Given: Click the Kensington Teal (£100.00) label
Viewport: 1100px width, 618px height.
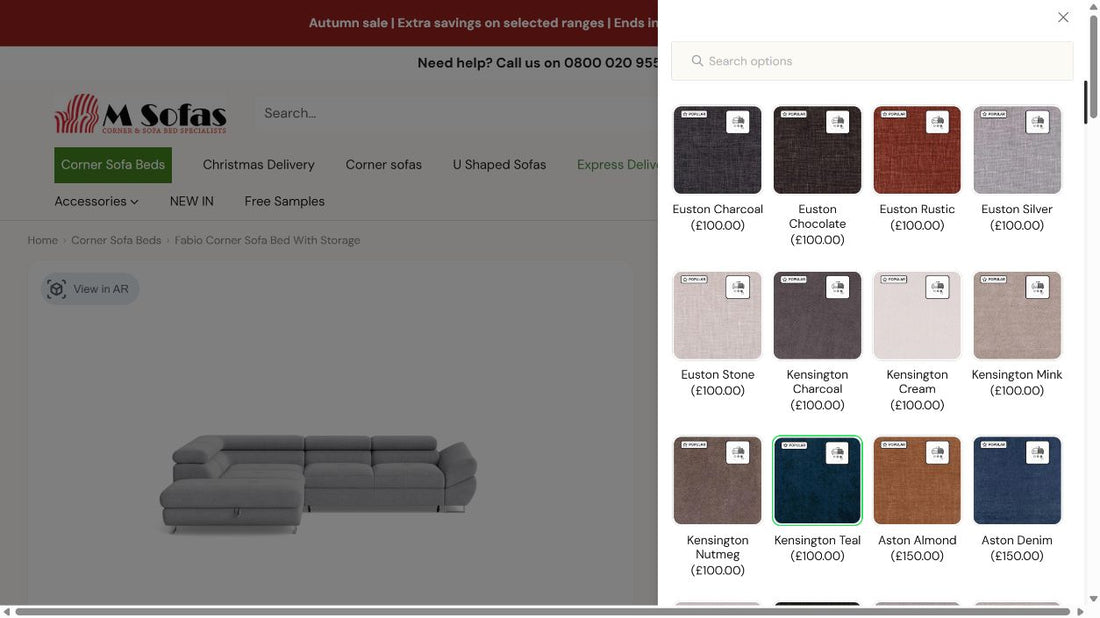Looking at the screenshot, I should tap(817, 548).
